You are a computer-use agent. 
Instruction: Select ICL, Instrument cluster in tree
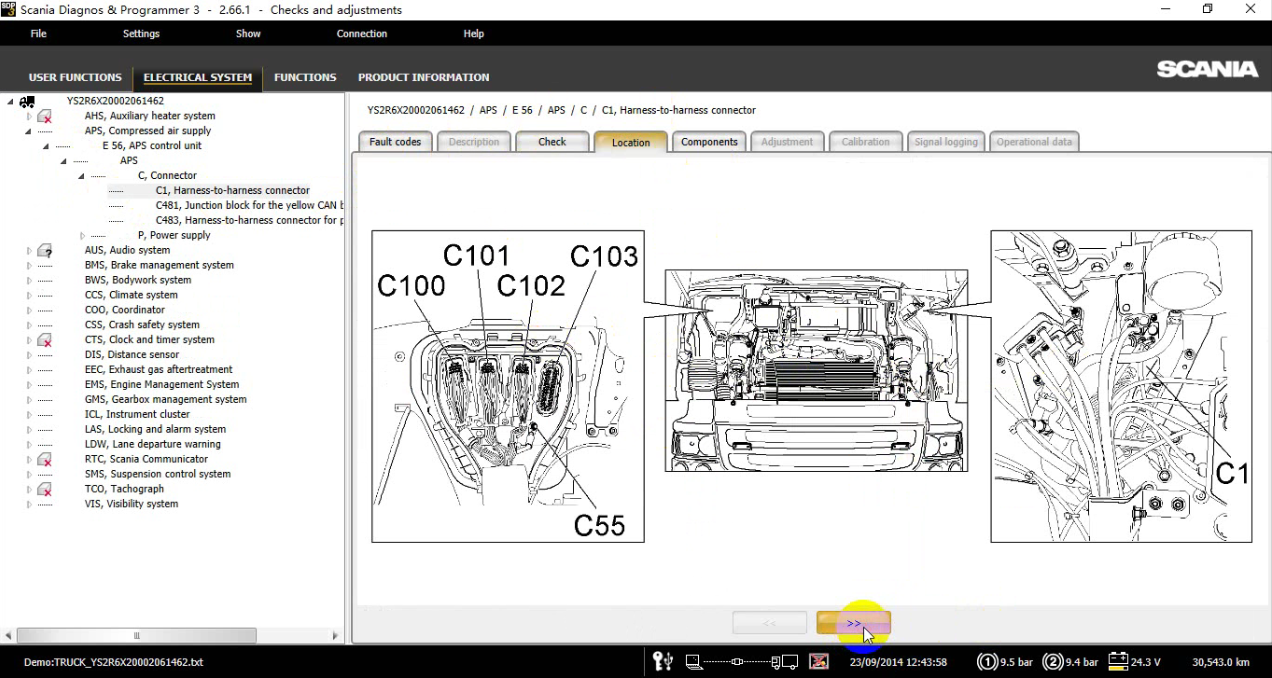137,414
